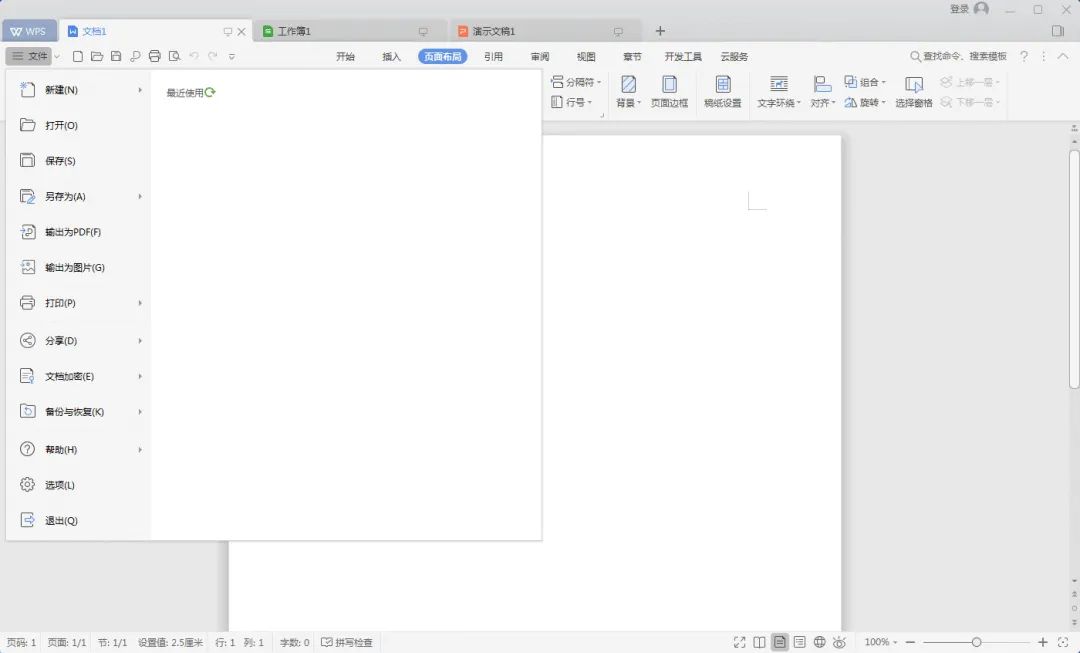This screenshot has width=1080, height=653.
Task: Click the WPS home button
Action: click(x=28, y=31)
